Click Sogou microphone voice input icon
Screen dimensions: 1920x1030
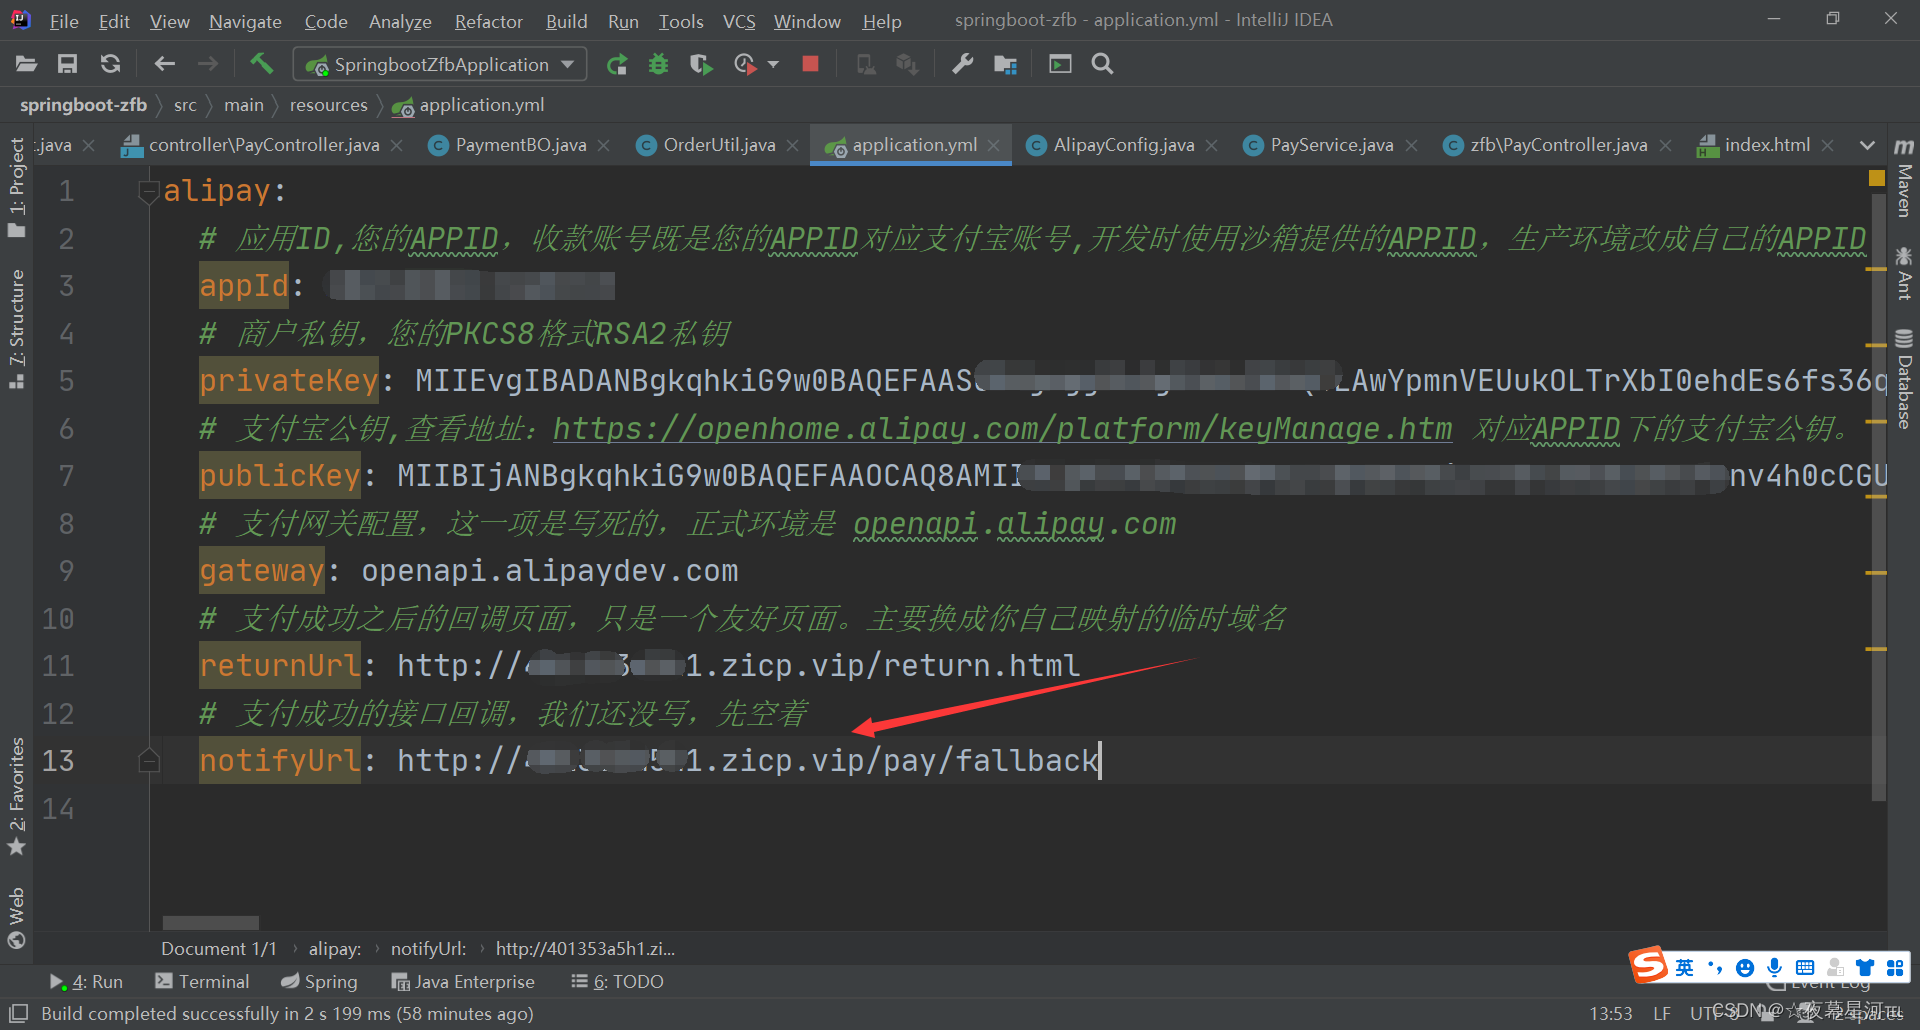pyautogui.click(x=1774, y=968)
